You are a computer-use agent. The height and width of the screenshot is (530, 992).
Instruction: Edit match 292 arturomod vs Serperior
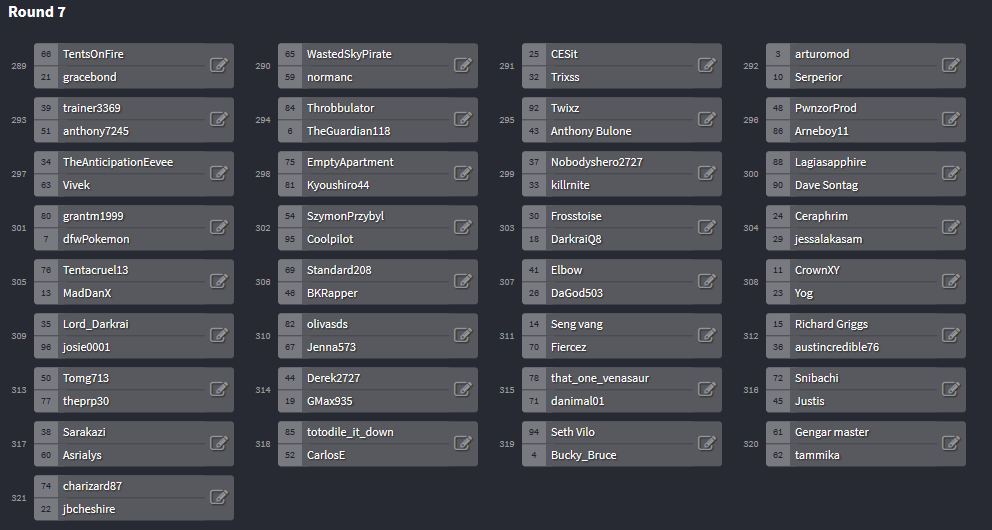tap(951, 65)
